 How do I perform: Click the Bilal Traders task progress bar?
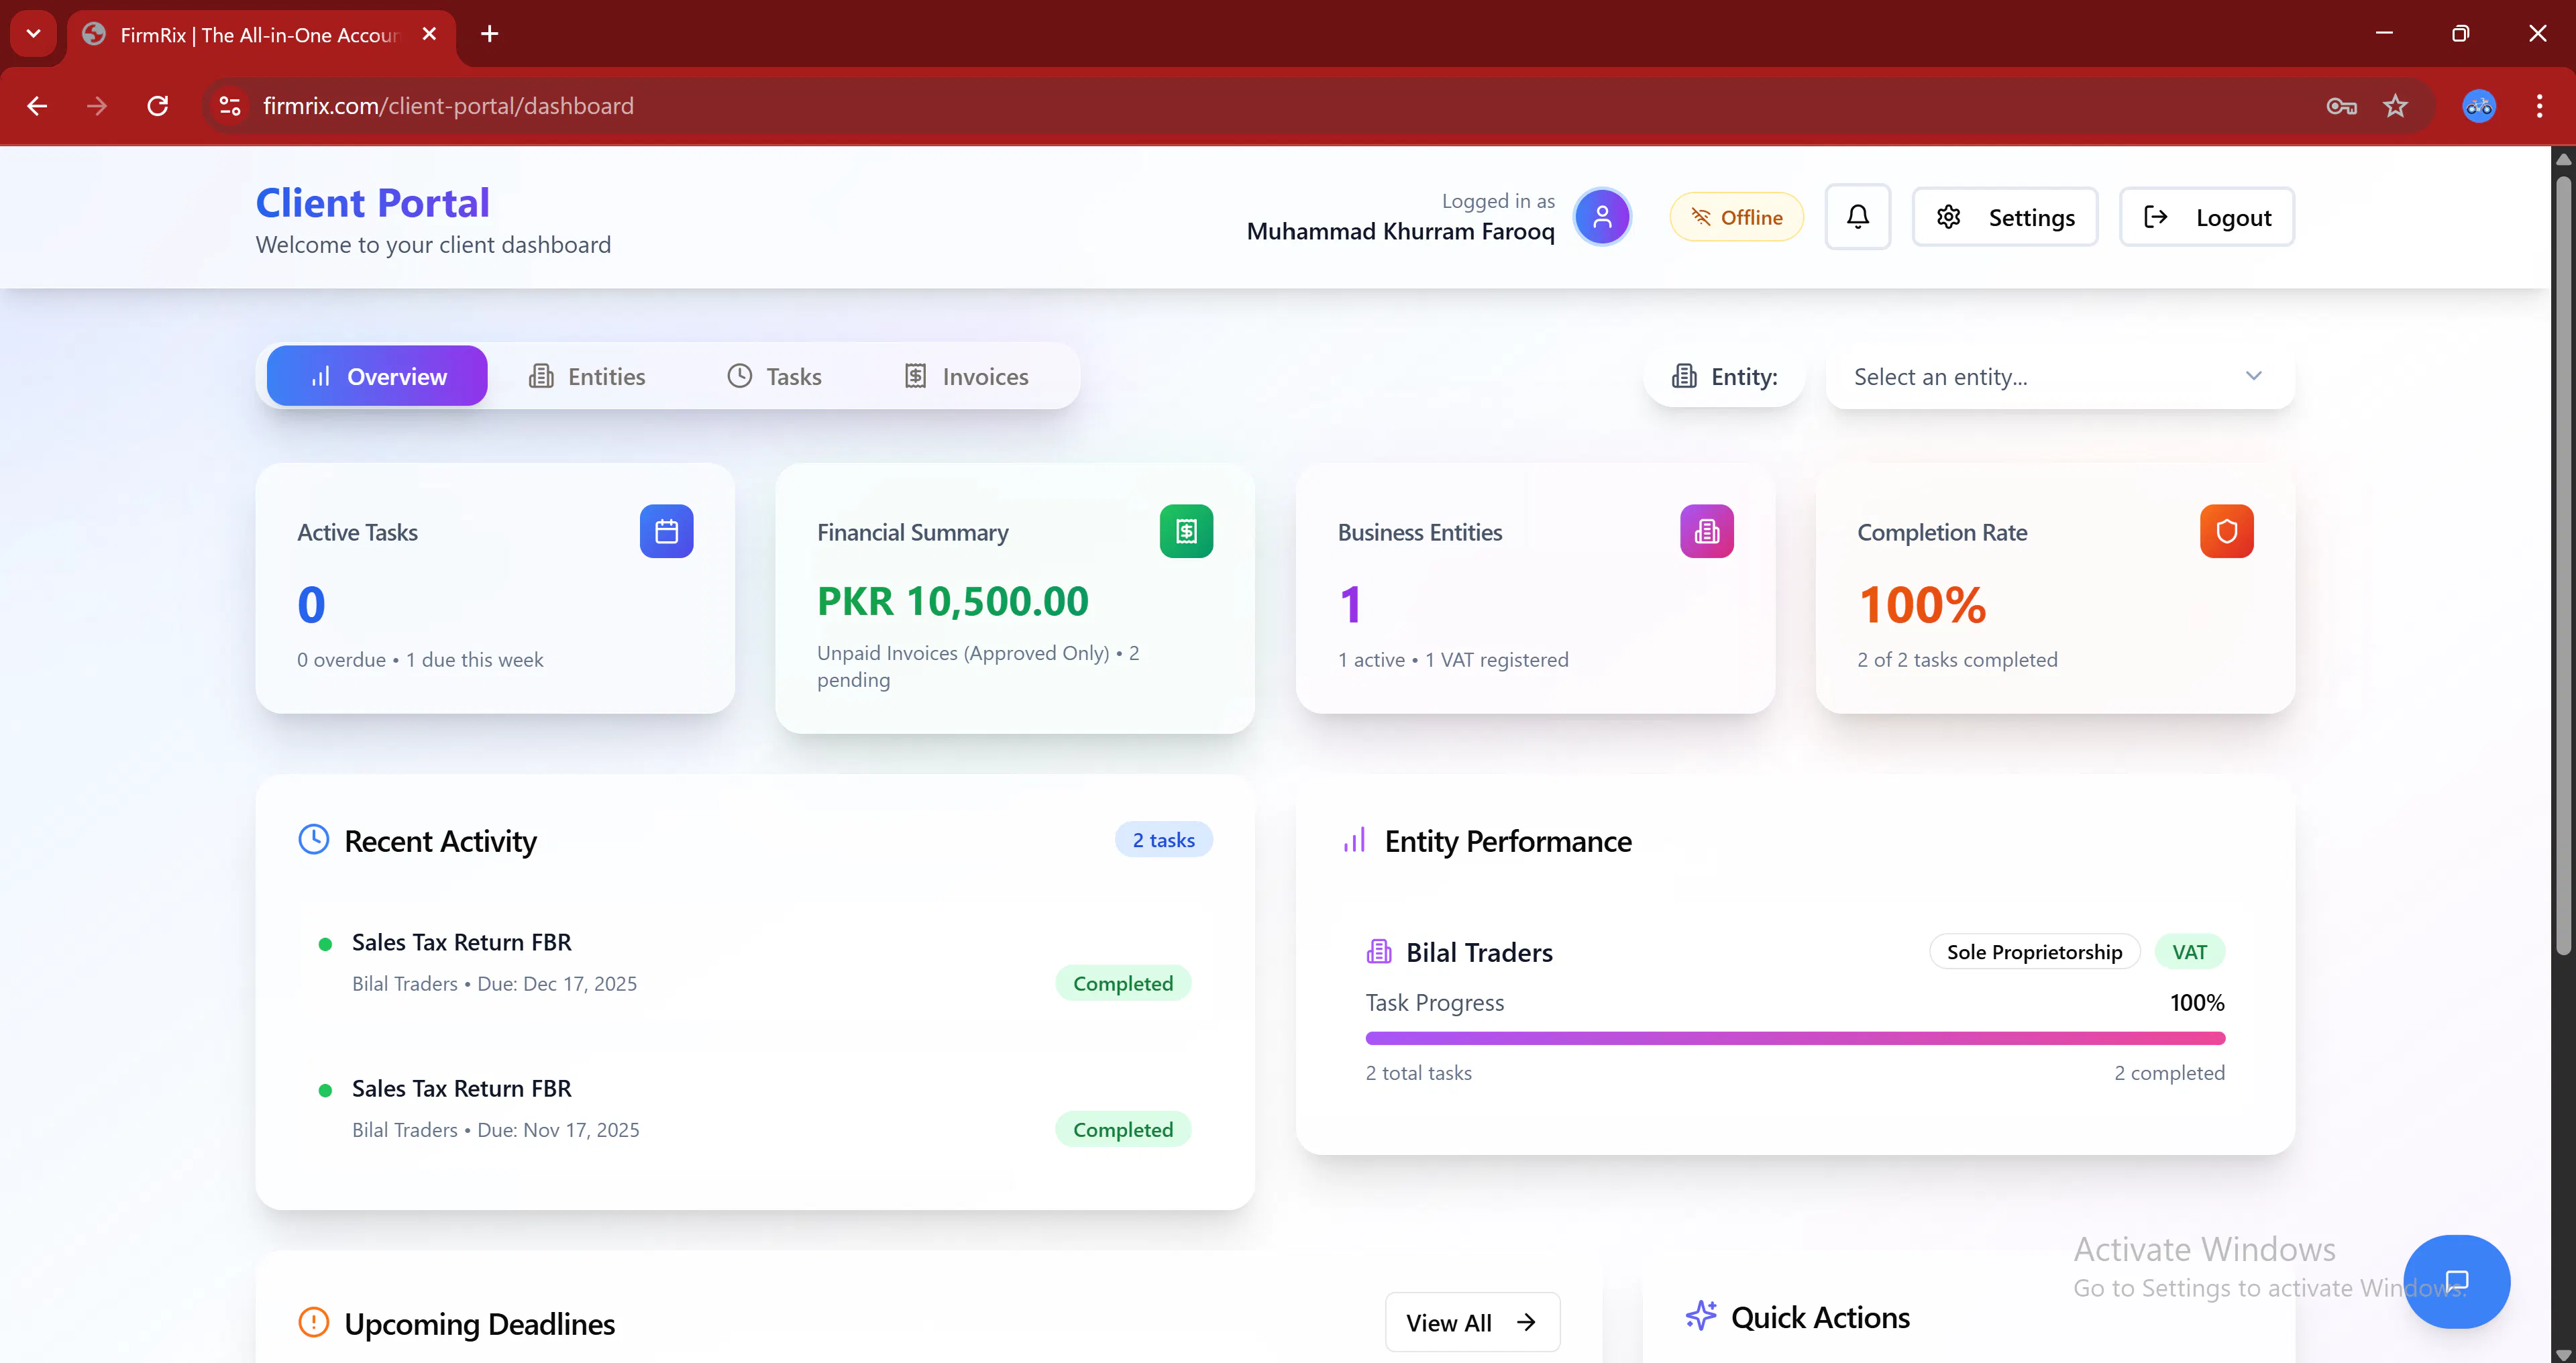(x=1795, y=1038)
